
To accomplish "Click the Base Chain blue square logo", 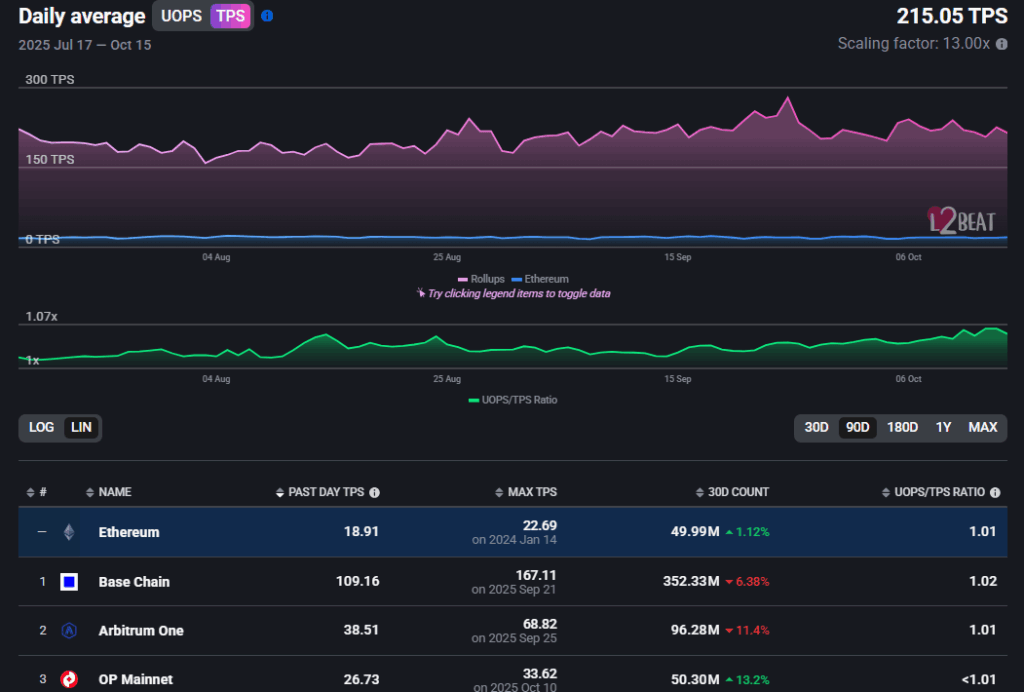I will pos(69,582).
